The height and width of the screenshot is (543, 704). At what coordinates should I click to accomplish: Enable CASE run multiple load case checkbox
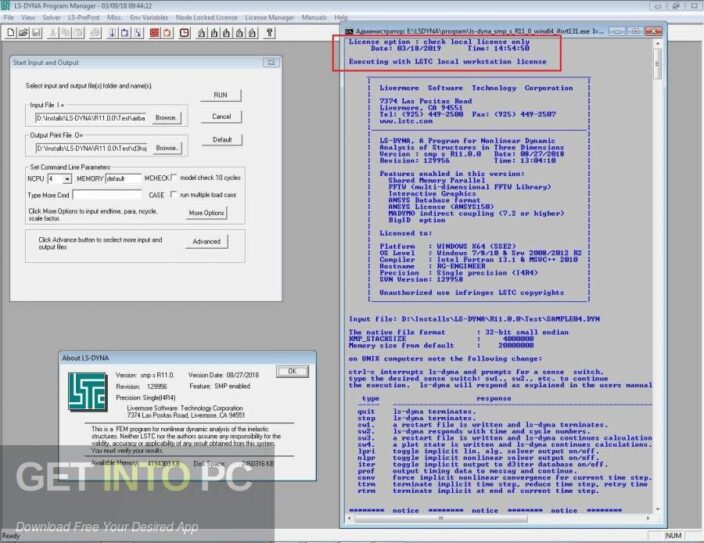174,194
